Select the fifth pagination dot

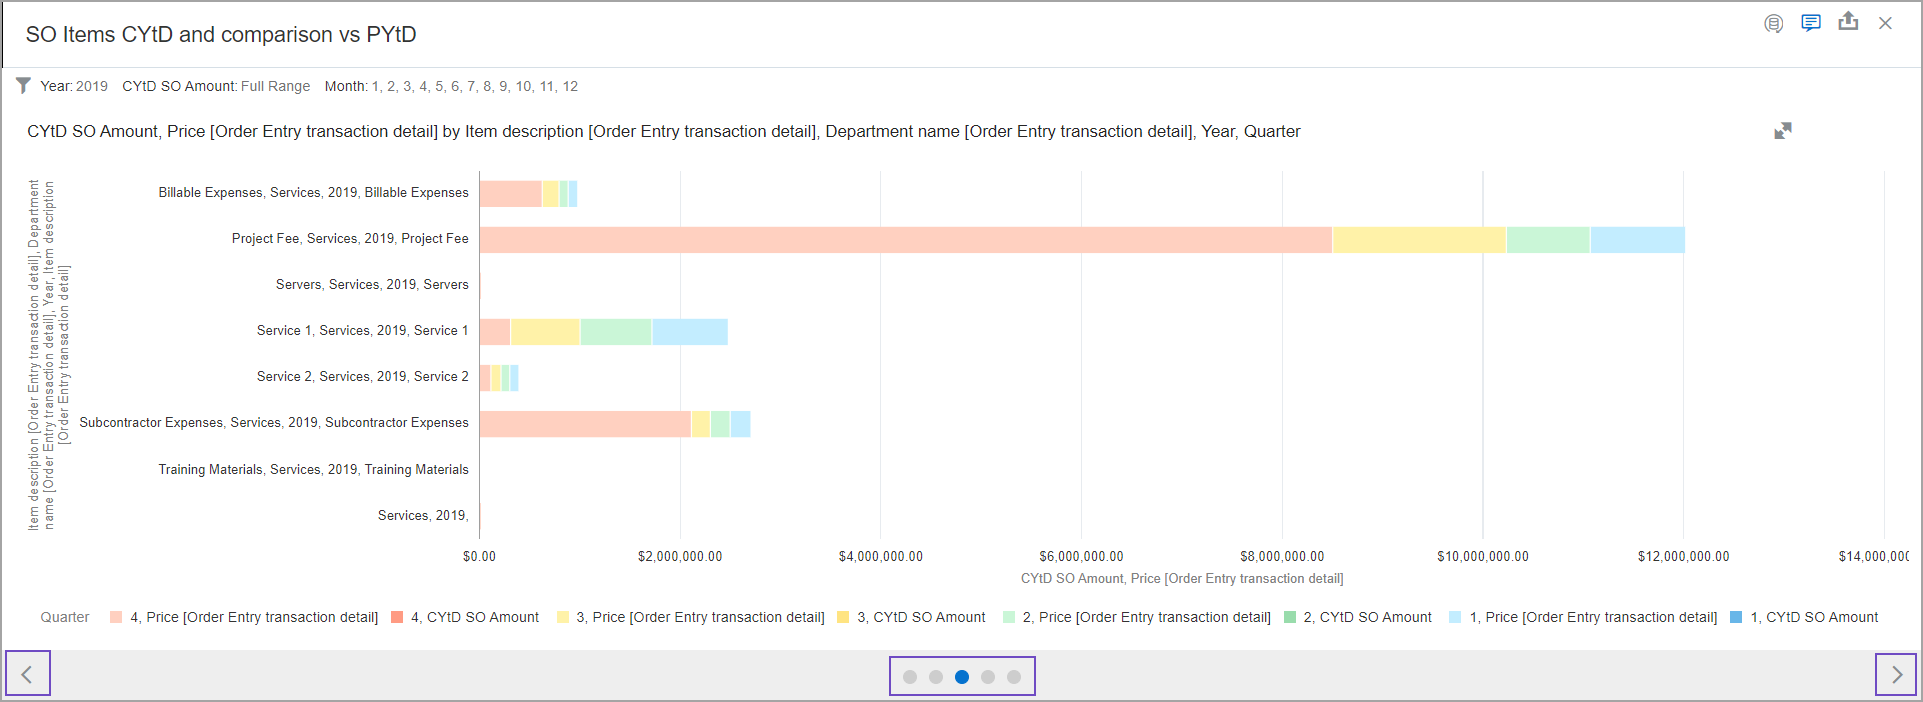pyautogui.click(x=1014, y=677)
